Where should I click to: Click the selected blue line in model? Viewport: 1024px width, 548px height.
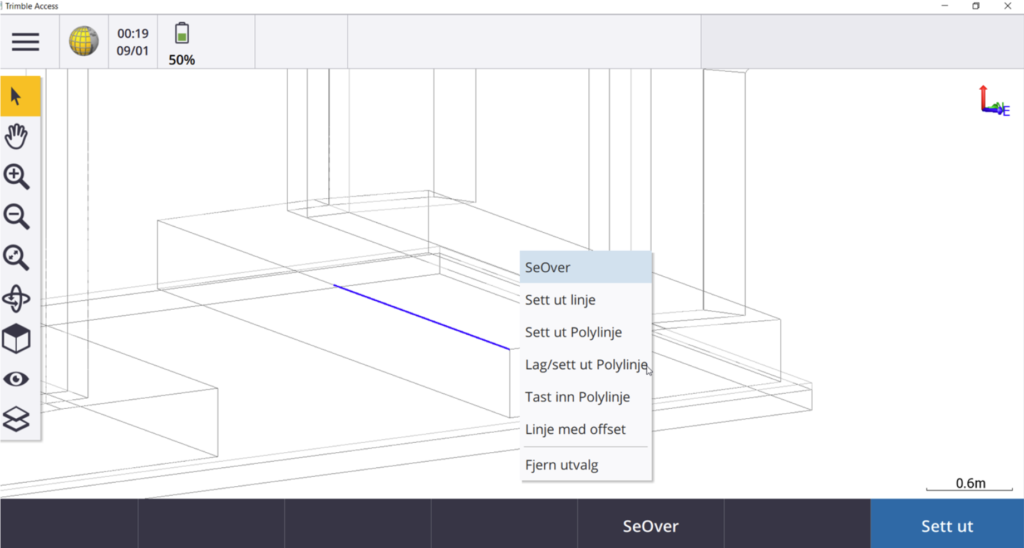coord(420,316)
